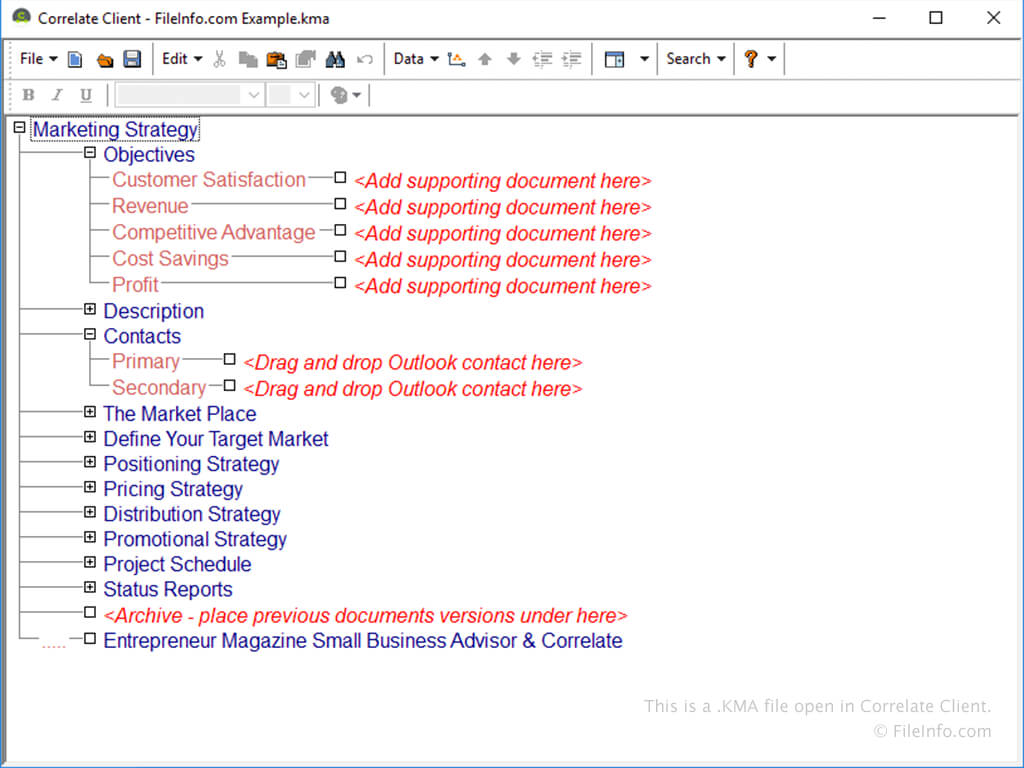Click the Move Down arrow icon
This screenshot has height=768, width=1024.
pyautogui.click(x=513, y=59)
